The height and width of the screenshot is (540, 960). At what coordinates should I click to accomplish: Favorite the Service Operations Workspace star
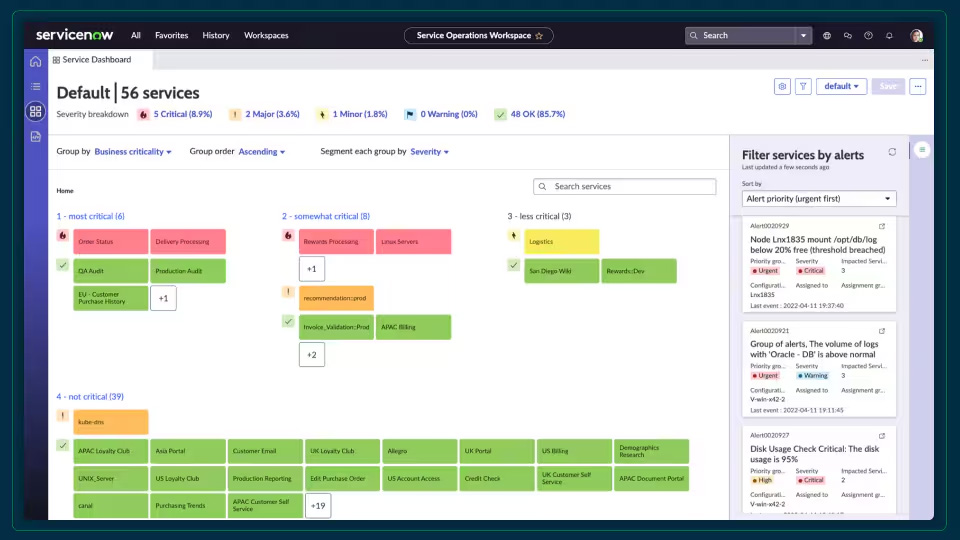coord(539,36)
